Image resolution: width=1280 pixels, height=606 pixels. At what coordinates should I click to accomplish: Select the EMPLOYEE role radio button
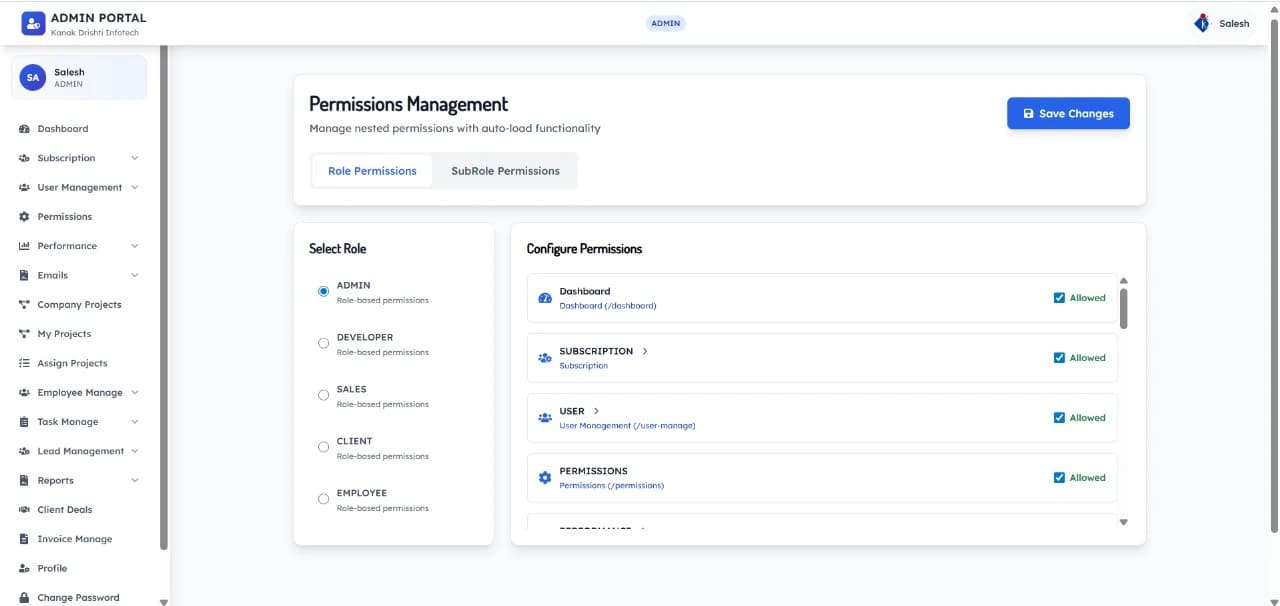point(323,498)
